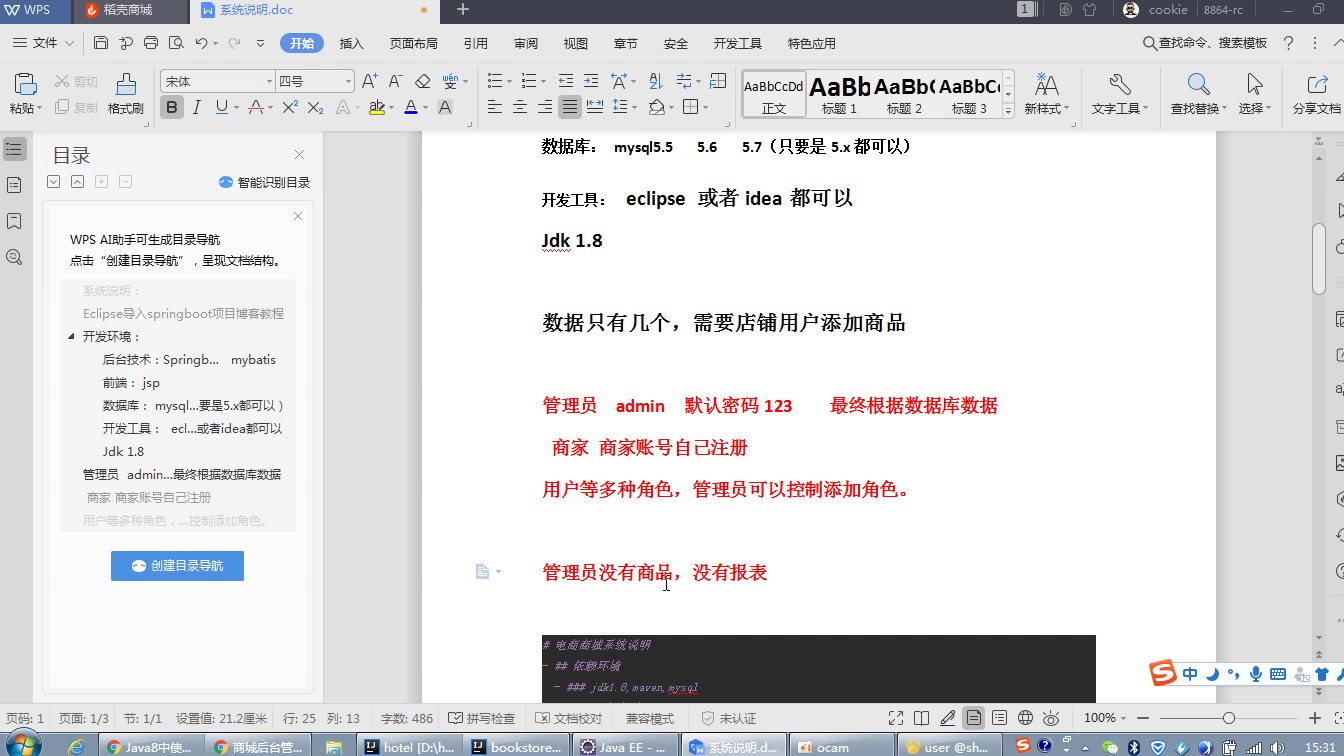Click the Paste (粘贴) icon
Screen dimensions: 1344x756
(25, 84)
